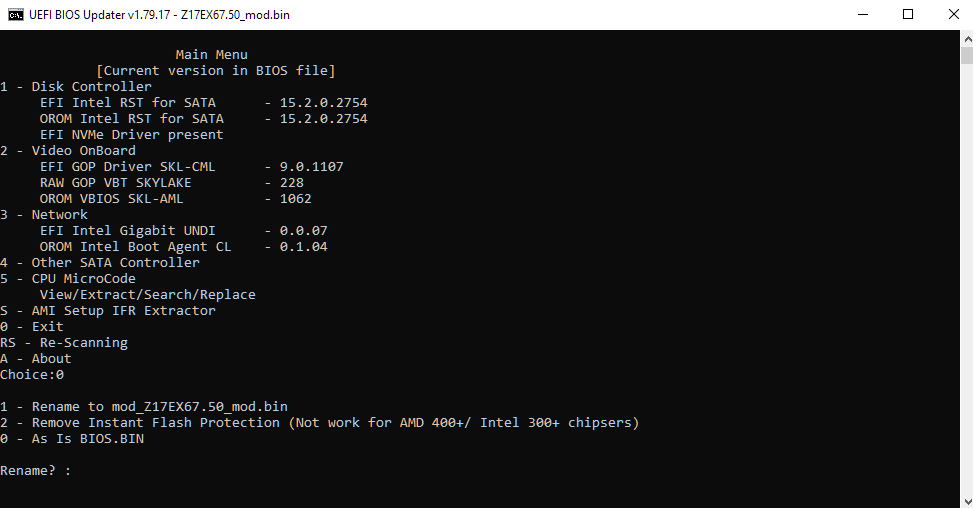Click 'OROM VBIOS SKL-AML' text
Viewport: 973px width, 508px height.
pyautogui.click(x=112, y=198)
